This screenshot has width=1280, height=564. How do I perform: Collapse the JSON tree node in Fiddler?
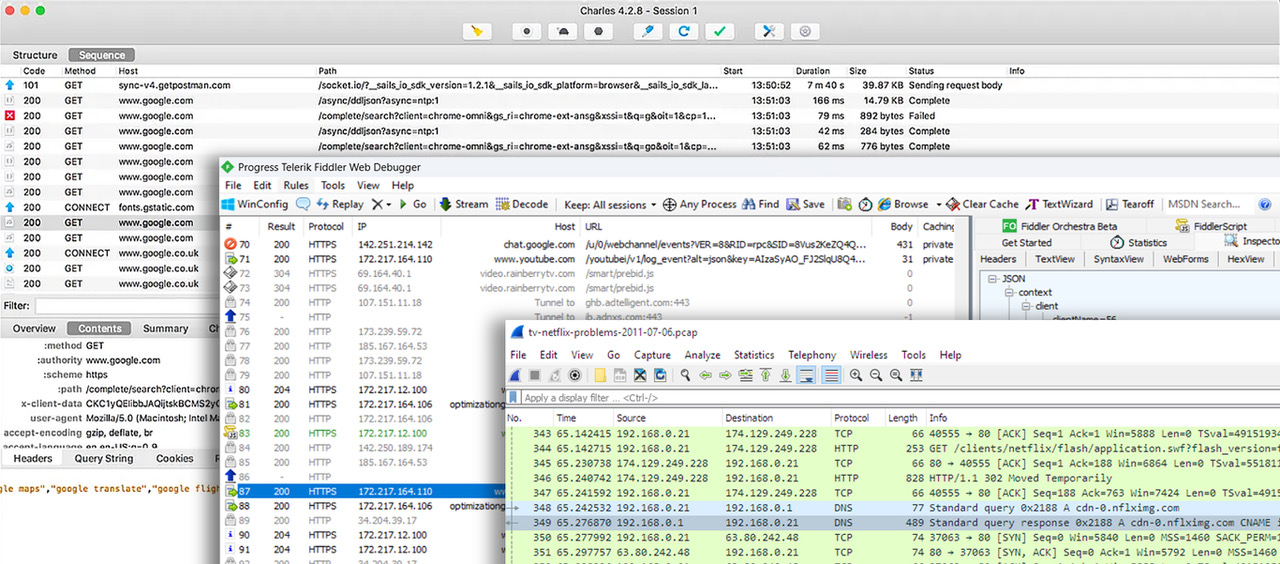click(x=994, y=279)
